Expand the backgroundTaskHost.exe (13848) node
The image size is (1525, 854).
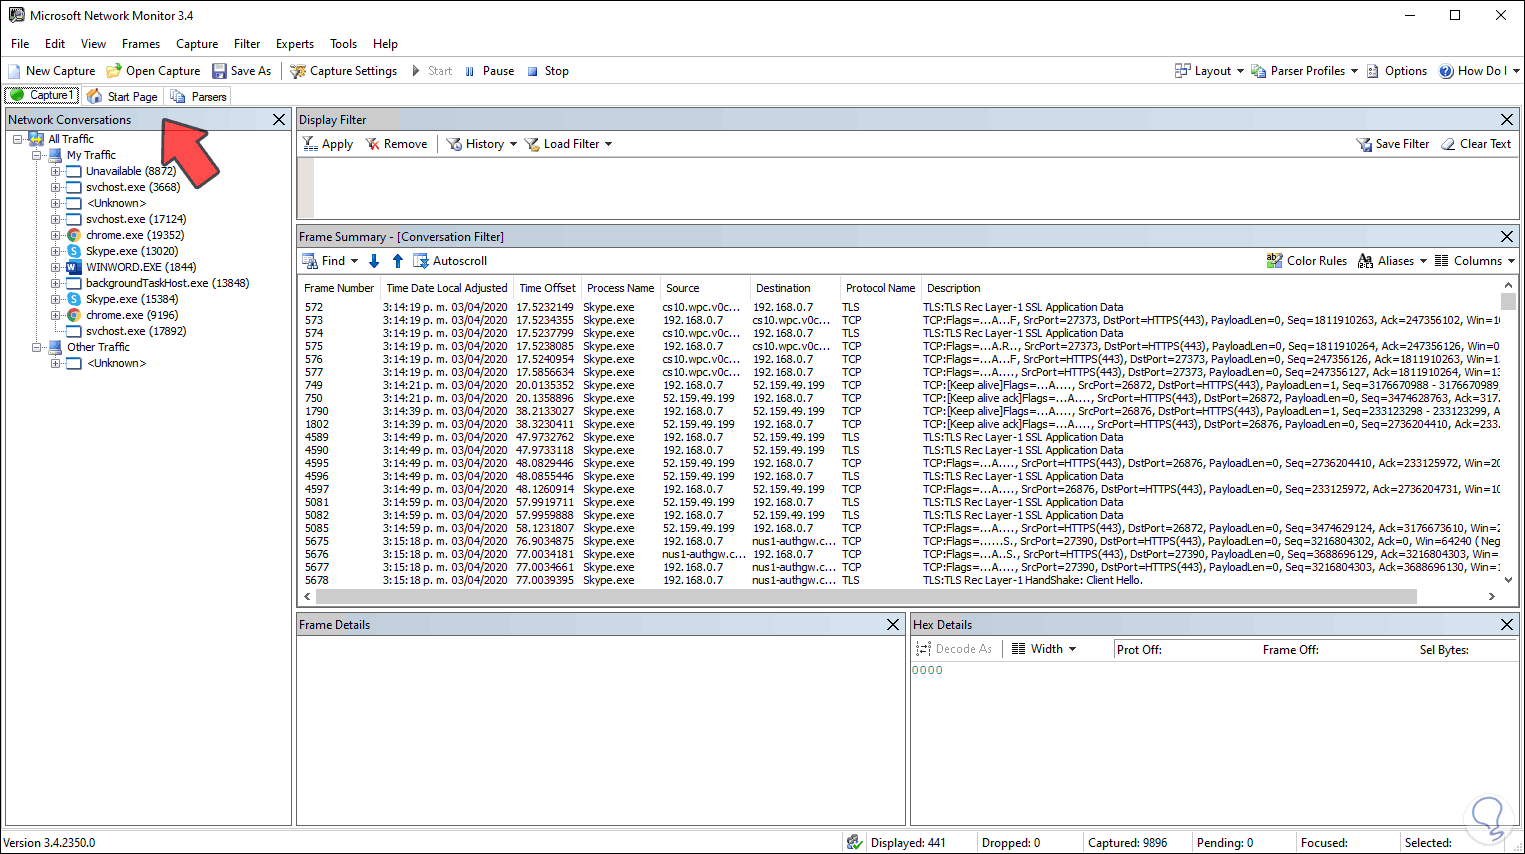(x=56, y=283)
